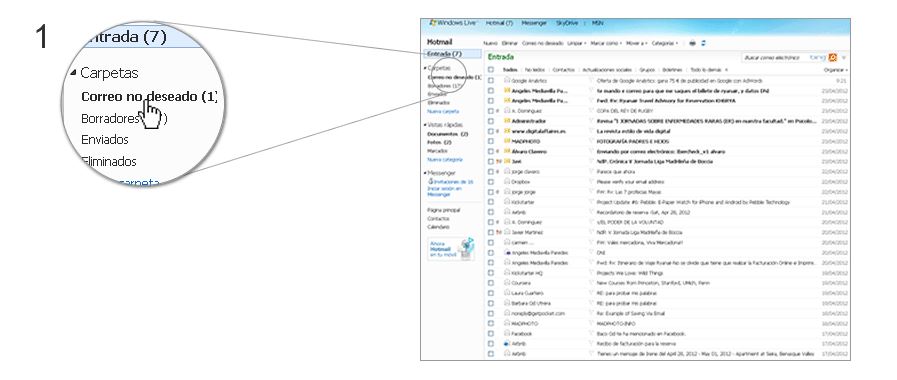Tick the checkbox for the FOTOGRAFÍA PADRES E HIJOS message

pos(491,141)
